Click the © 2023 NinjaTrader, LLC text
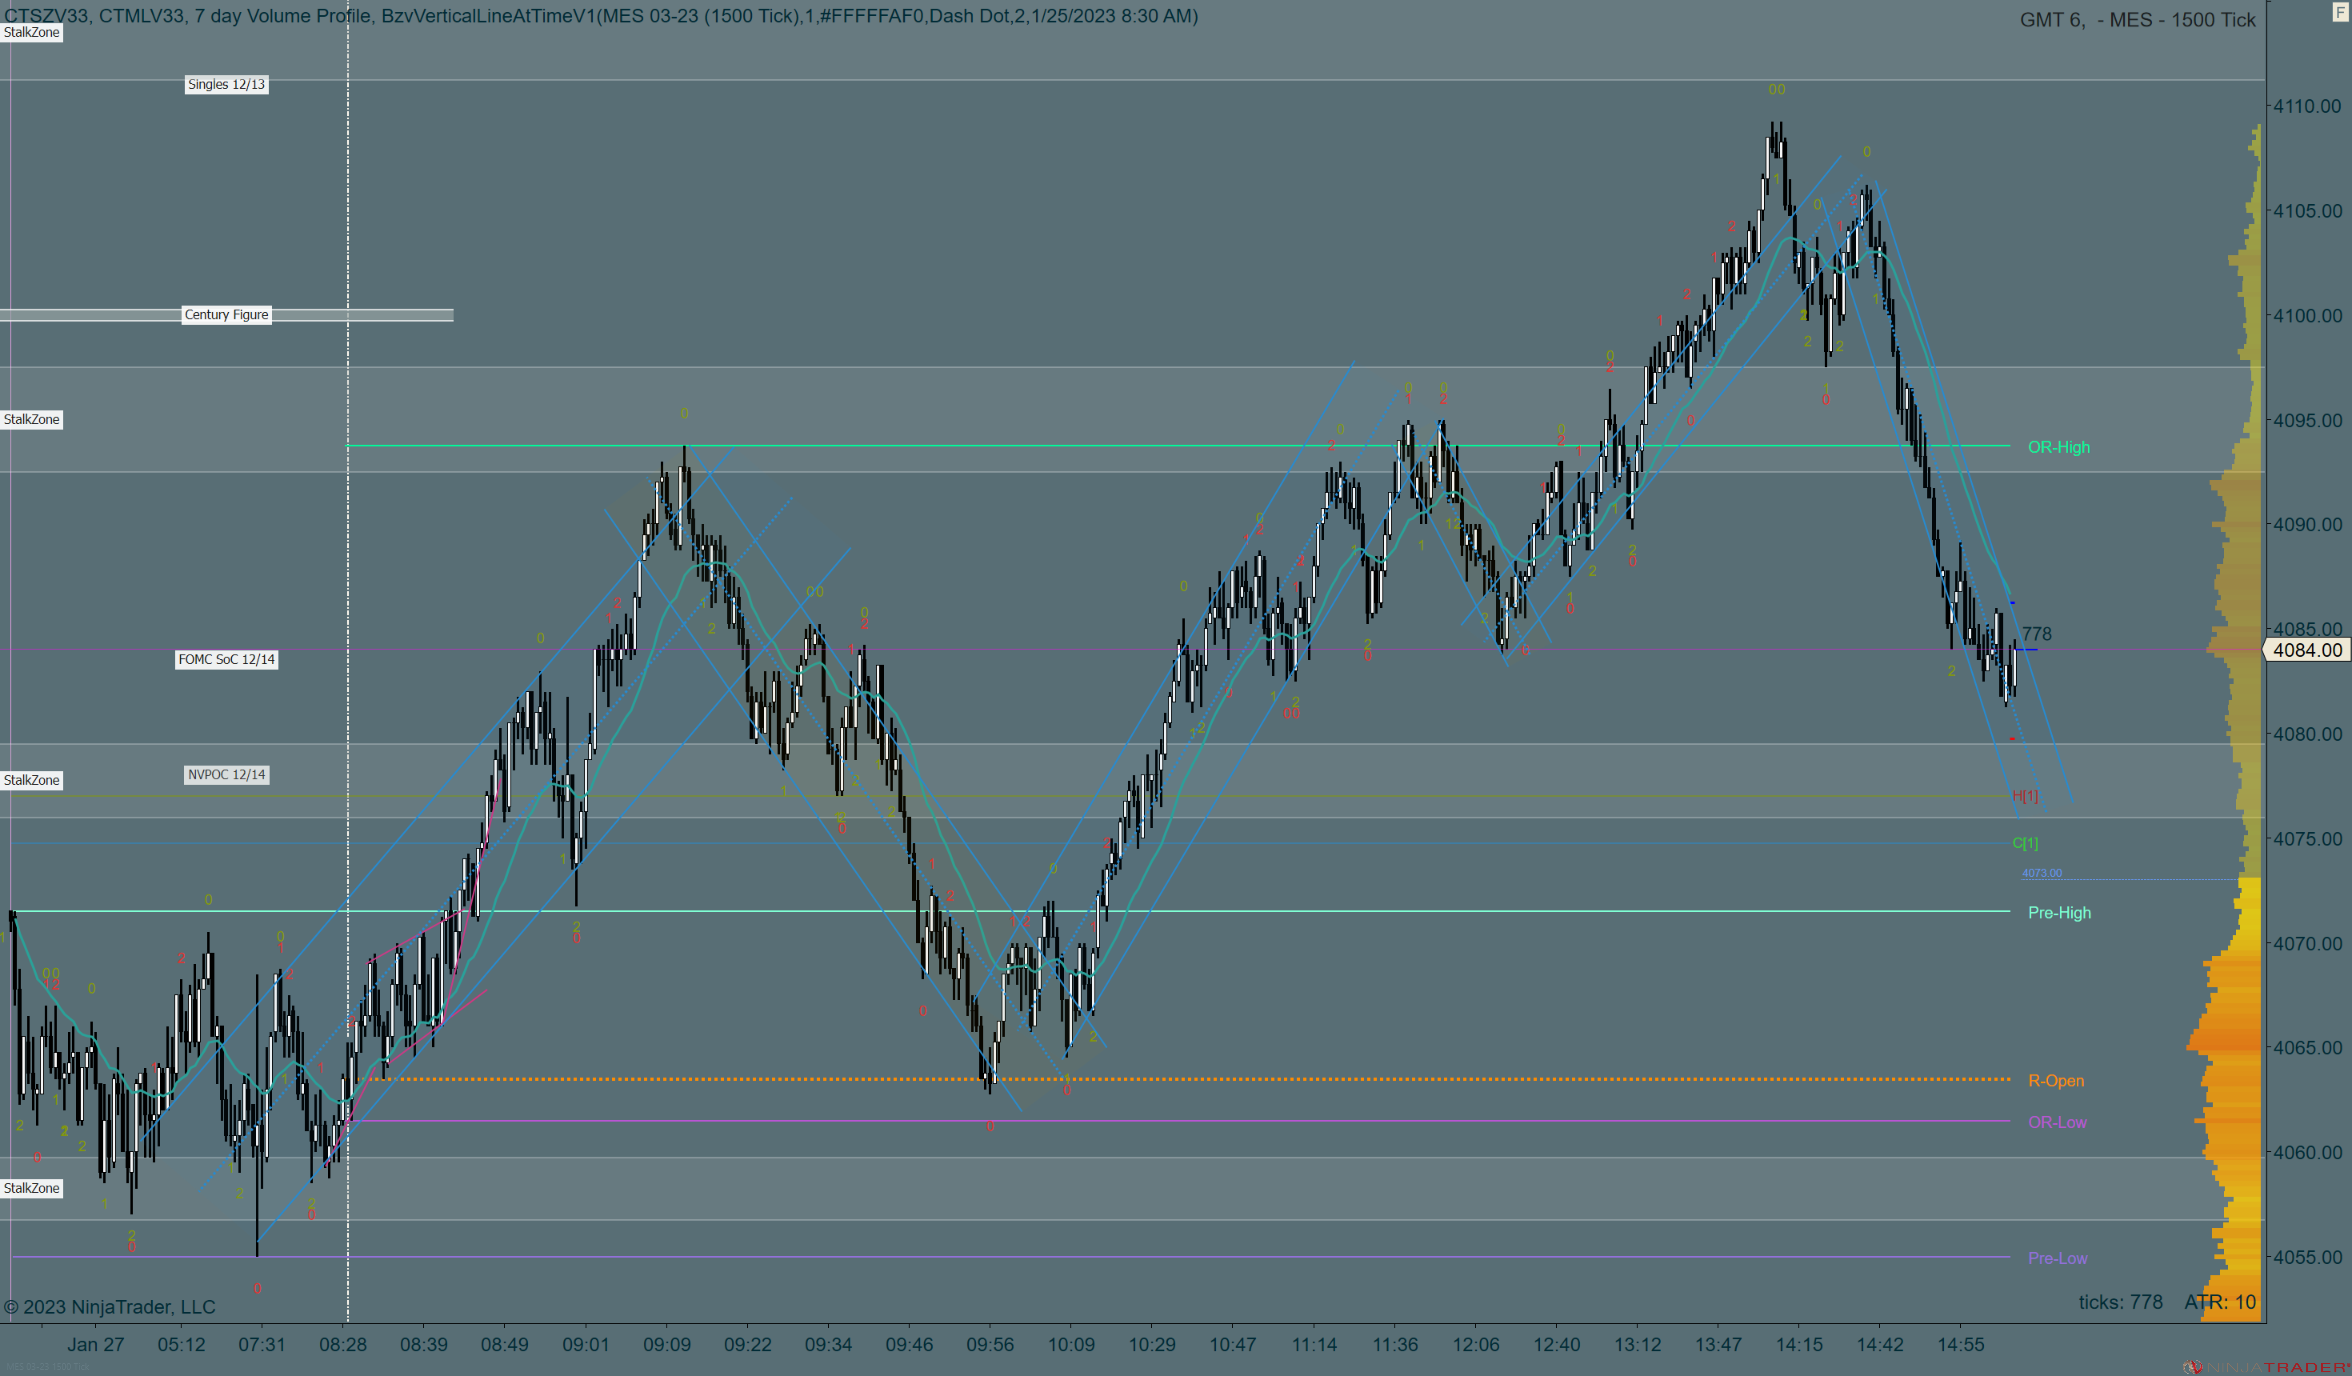Image resolution: width=2352 pixels, height=1376 pixels. click(110, 1307)
